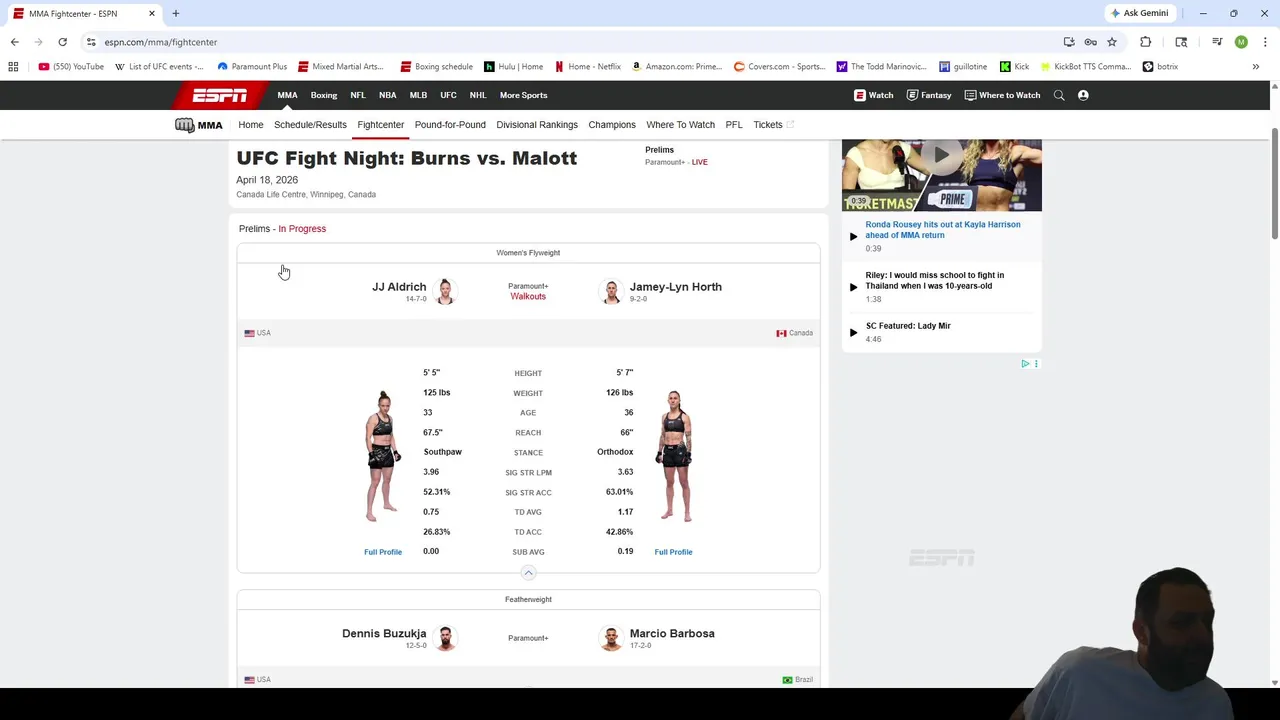Play the SC Featured Lady Mir clip
The image size is (1280, 720).
(853, 332)
